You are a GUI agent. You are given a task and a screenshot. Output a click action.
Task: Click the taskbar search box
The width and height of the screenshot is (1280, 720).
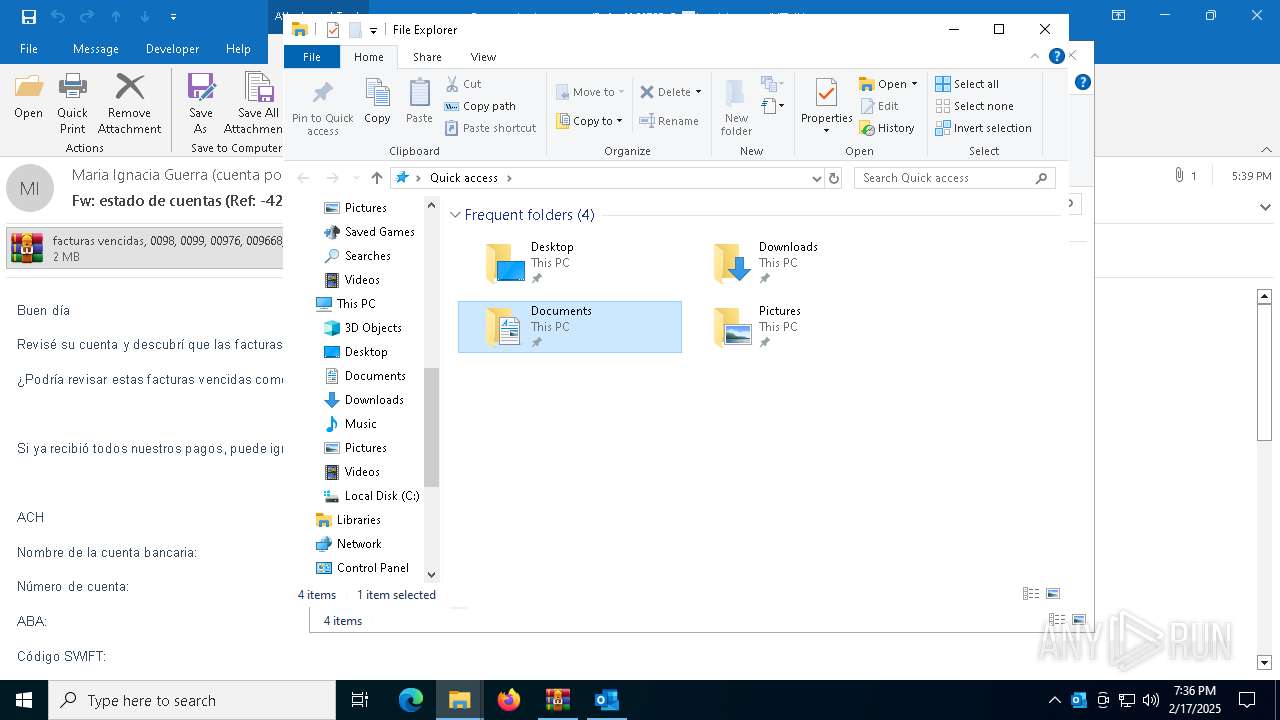[192, 700]
